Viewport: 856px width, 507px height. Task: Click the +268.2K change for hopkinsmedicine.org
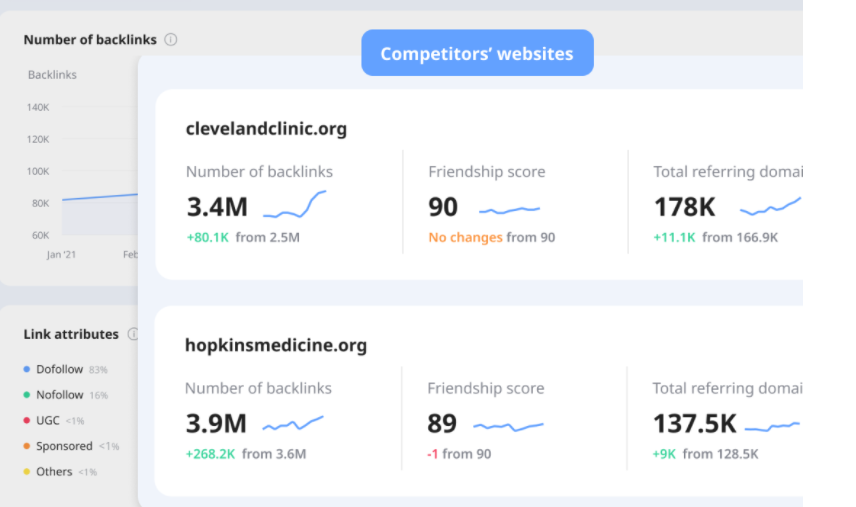tap(210, 454)
